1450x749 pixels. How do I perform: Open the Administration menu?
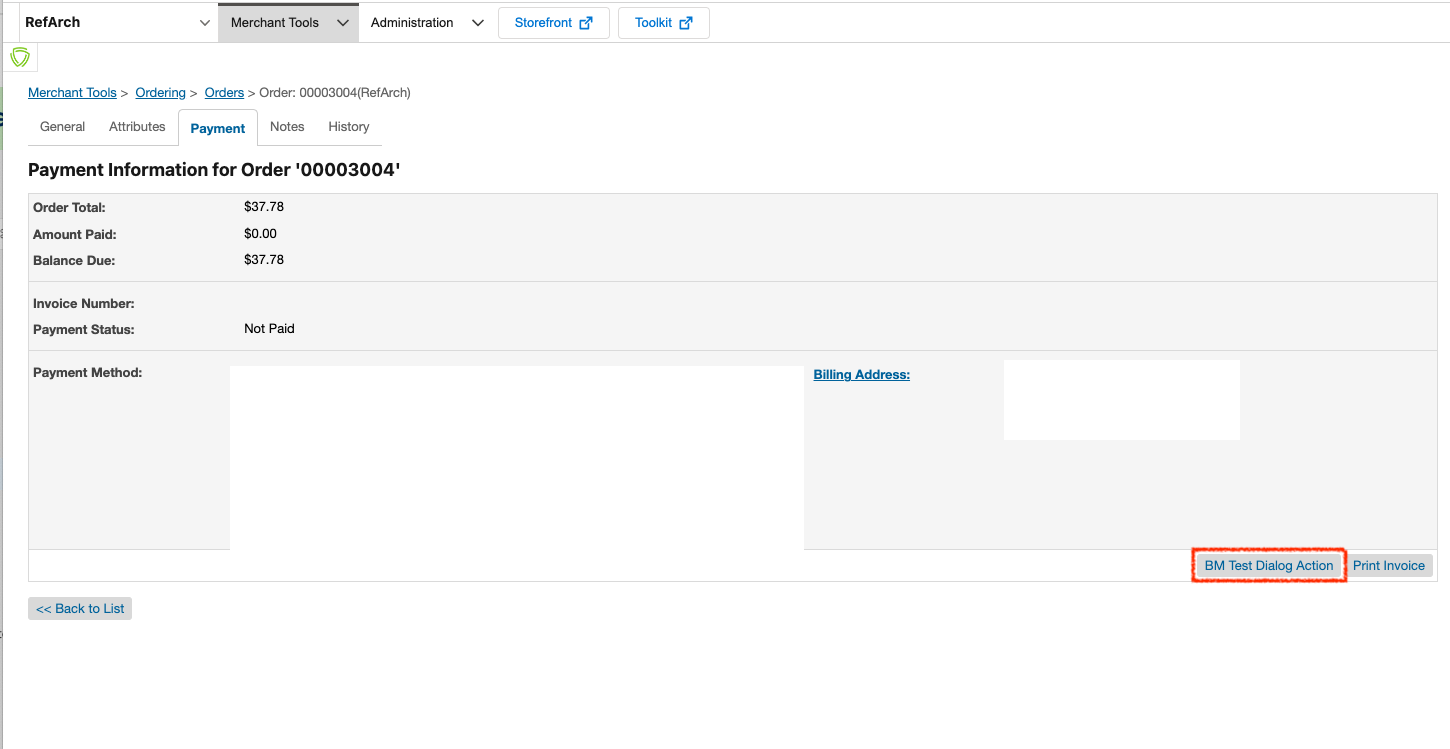pos(427,22)
